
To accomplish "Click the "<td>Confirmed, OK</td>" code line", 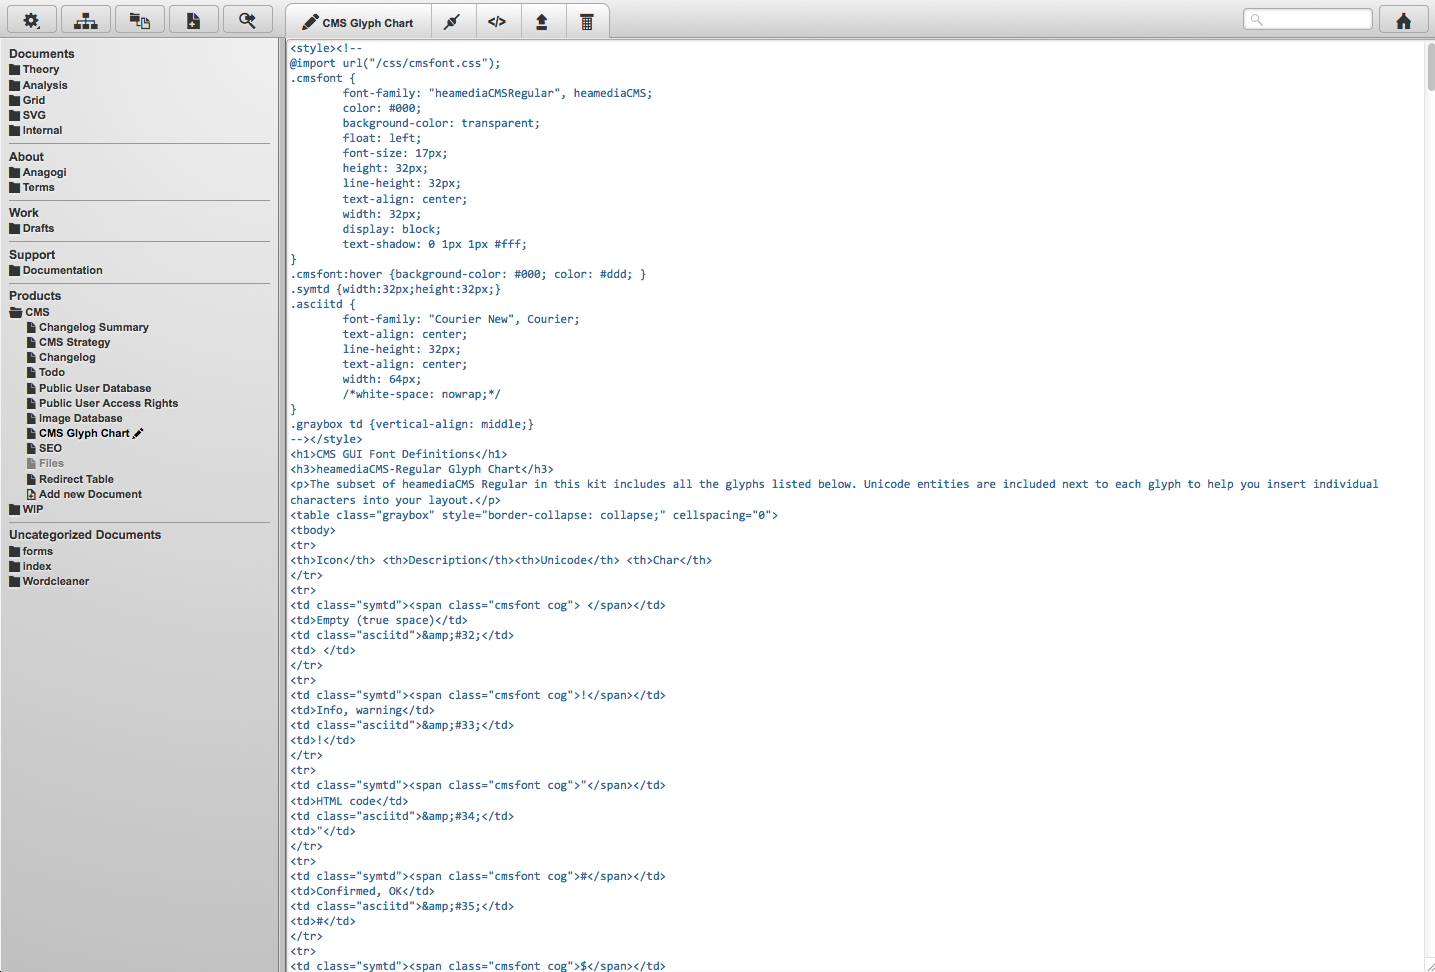I will pyautogui.click(x=362, y=891).
